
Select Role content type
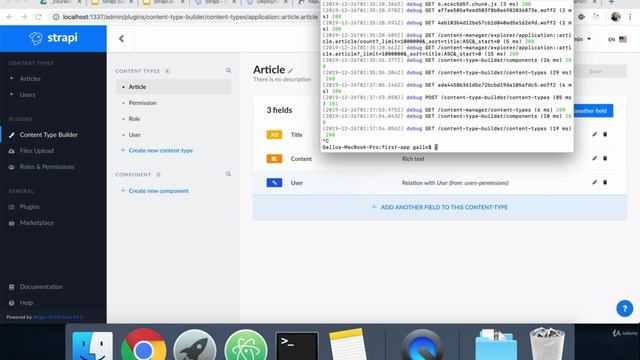(x=134, y=119)
